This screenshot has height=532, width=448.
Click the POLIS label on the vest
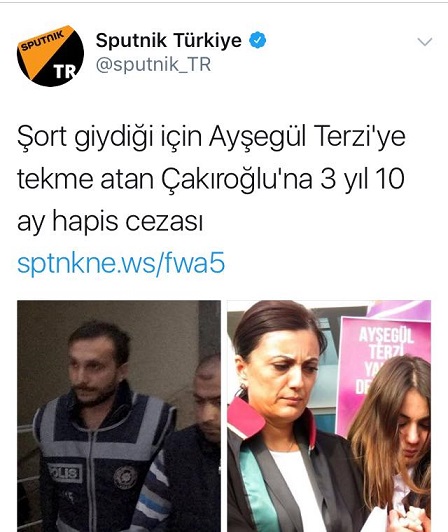pyautogui.click(x=65, y=473)
